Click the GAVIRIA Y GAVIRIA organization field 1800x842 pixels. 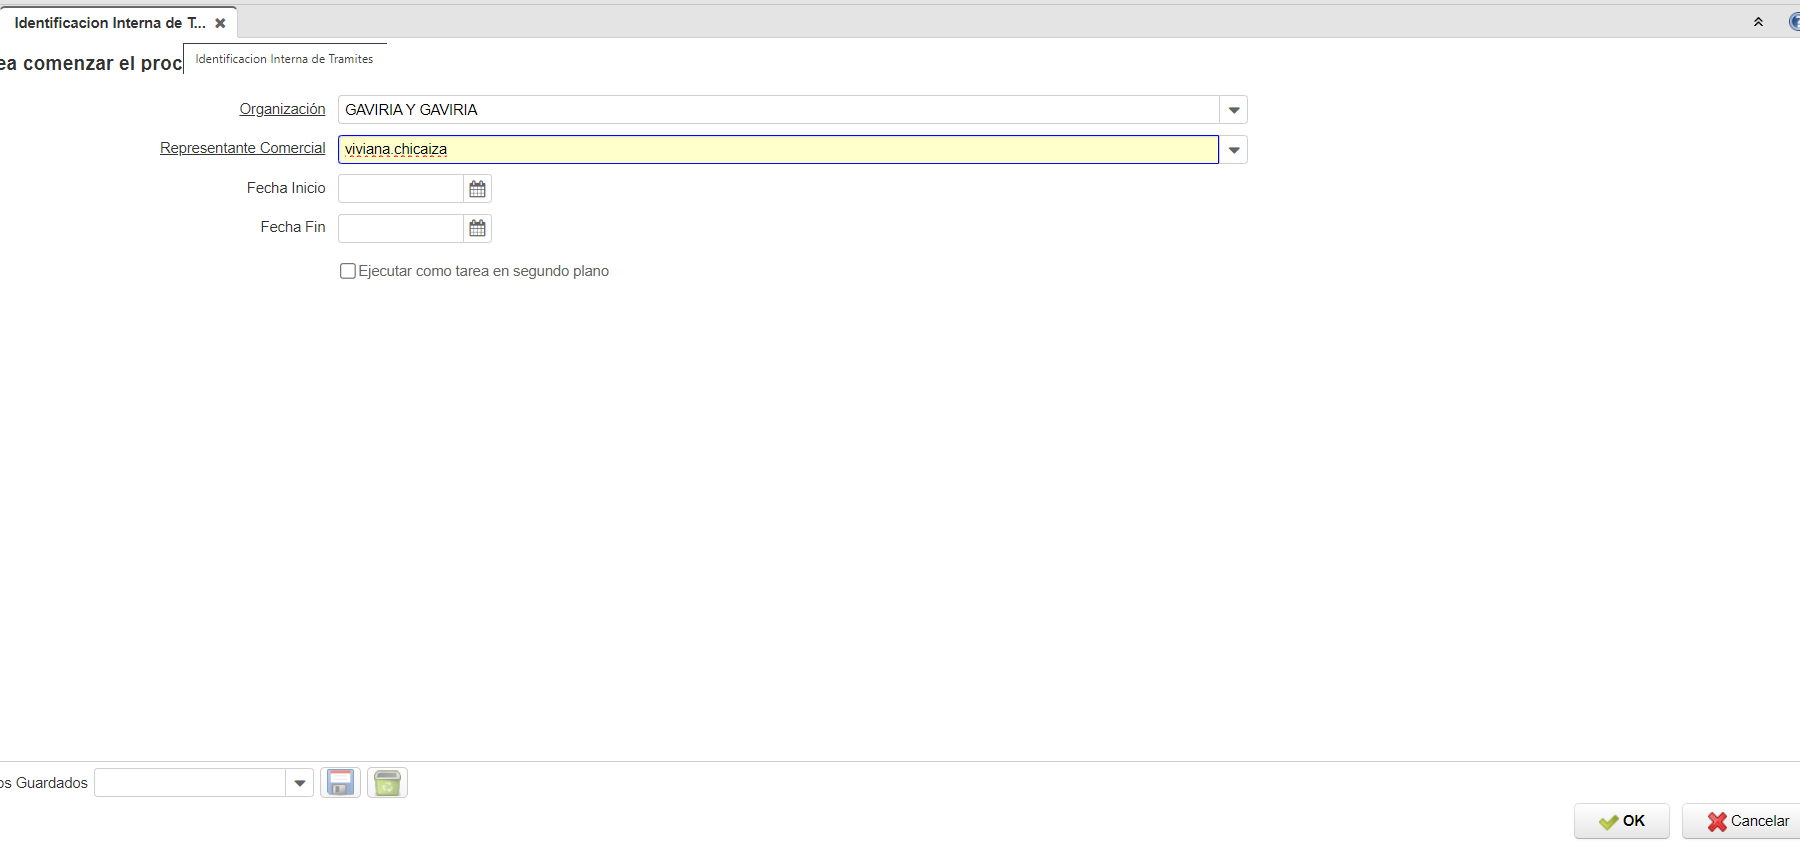(778, 110)
